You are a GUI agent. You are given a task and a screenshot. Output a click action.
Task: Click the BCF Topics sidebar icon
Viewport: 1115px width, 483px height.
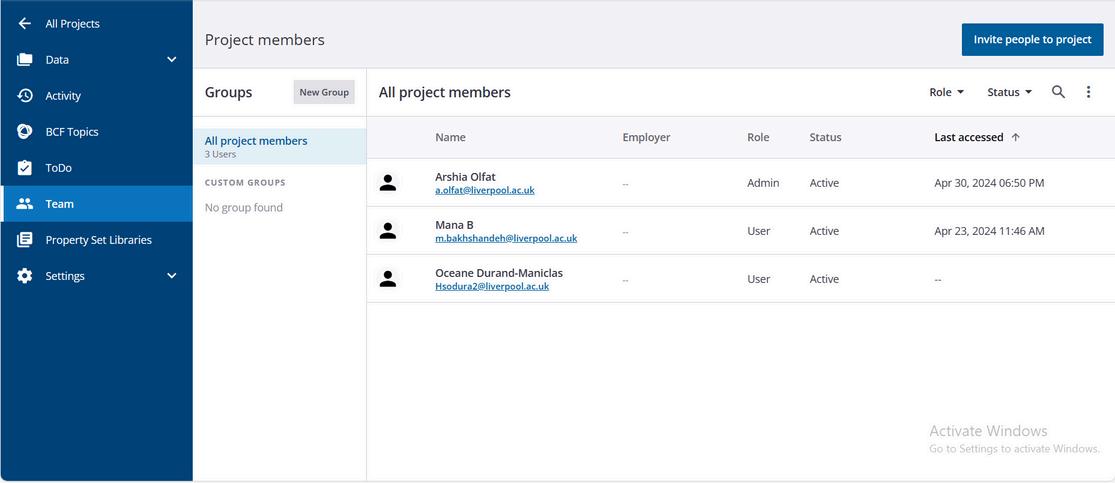[25, 132]
